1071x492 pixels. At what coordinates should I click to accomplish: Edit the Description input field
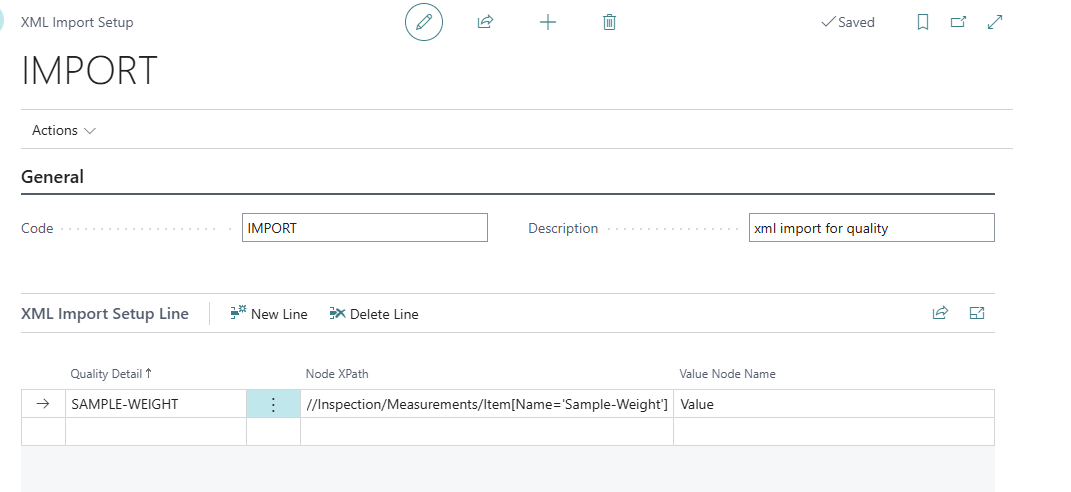tap(872, 228)
